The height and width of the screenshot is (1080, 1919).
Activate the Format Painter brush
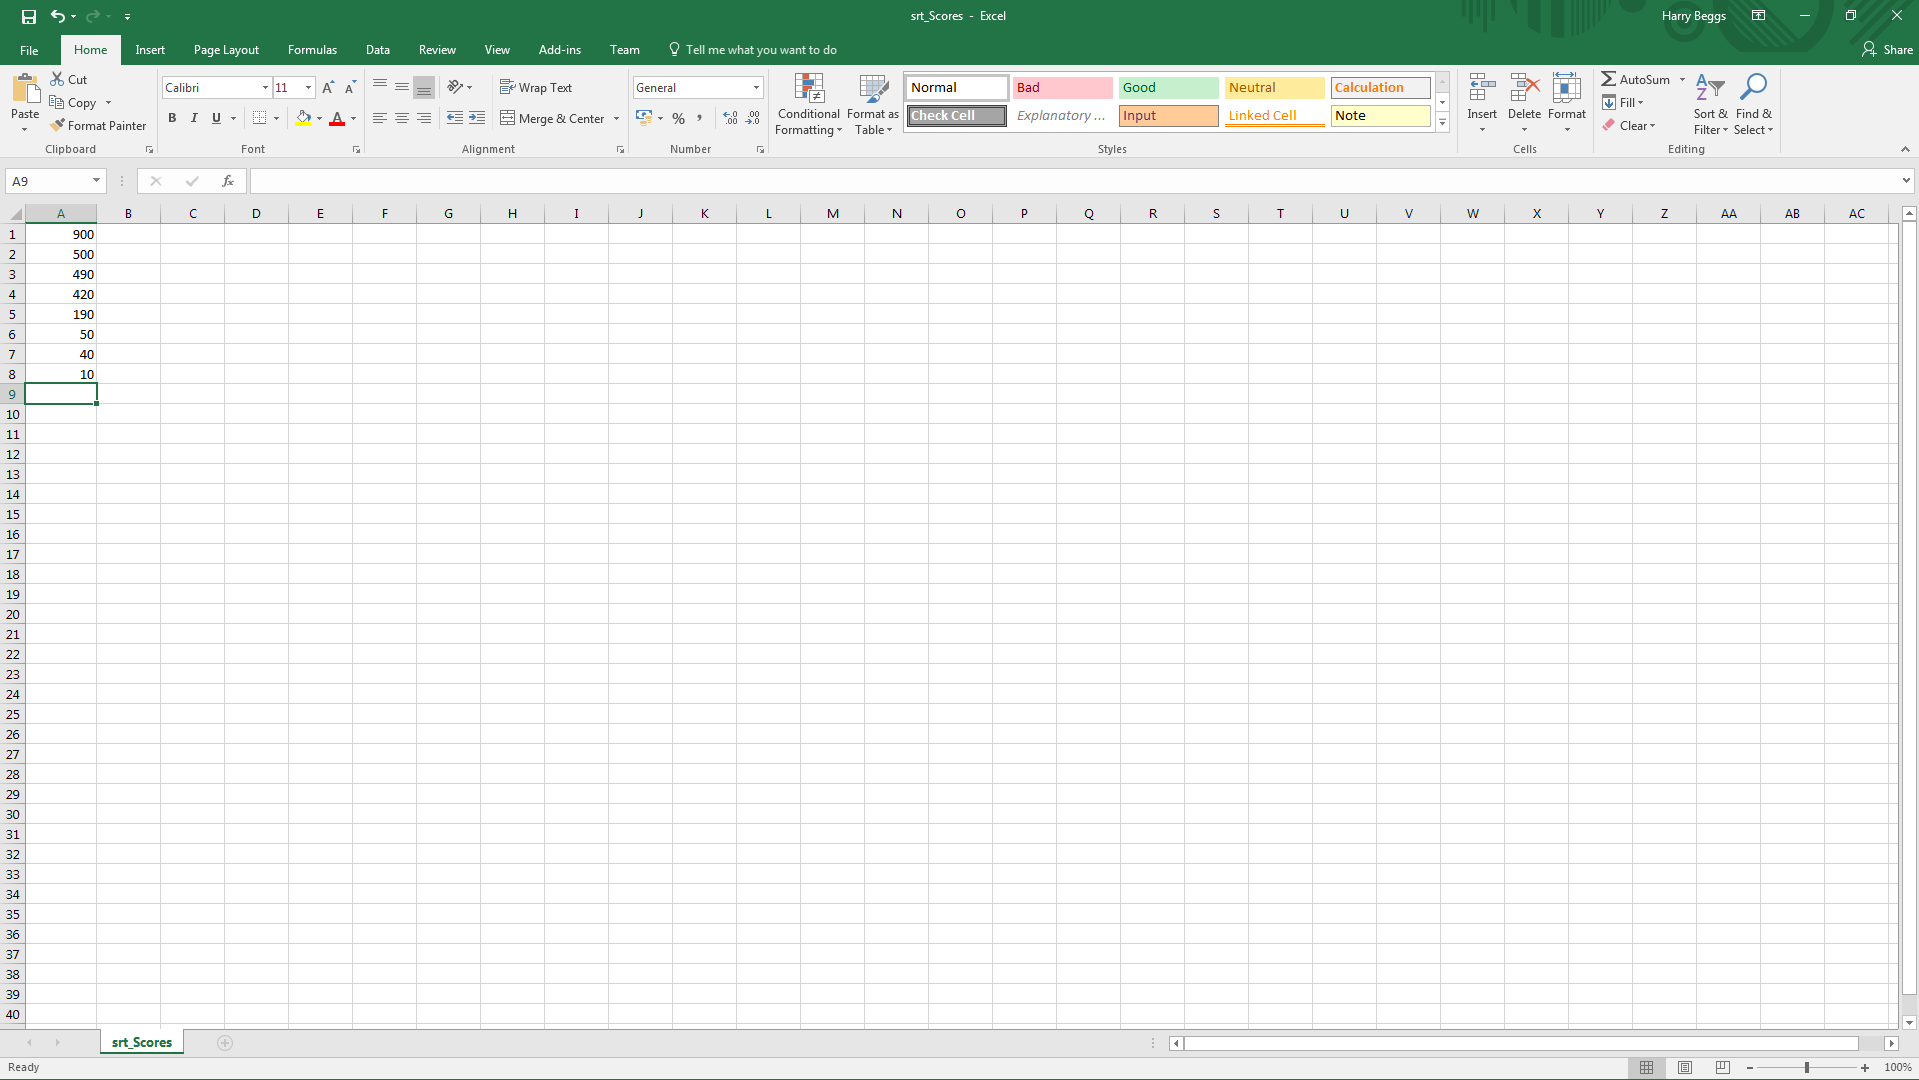tap(98, 125)
